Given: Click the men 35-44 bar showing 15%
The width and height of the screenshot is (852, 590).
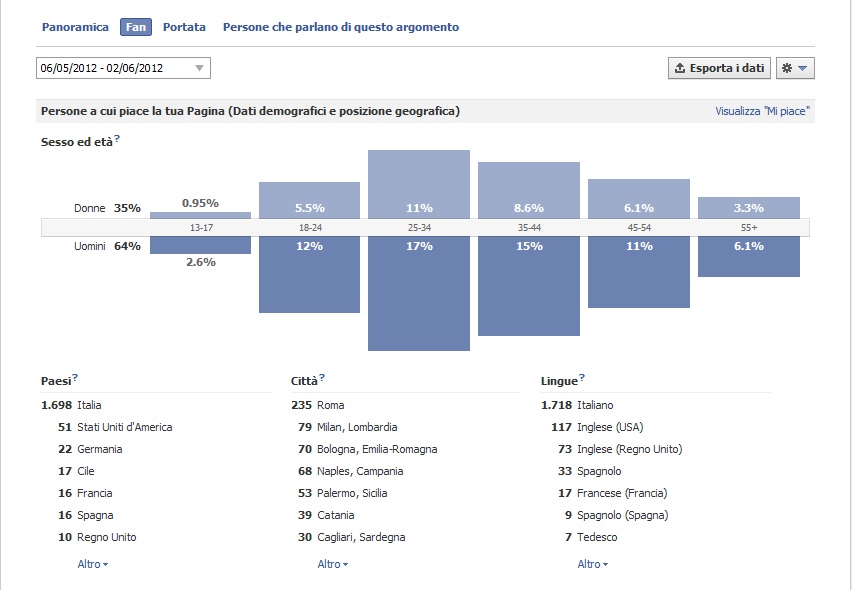Looking at the screenshot, I should [528, 286].
